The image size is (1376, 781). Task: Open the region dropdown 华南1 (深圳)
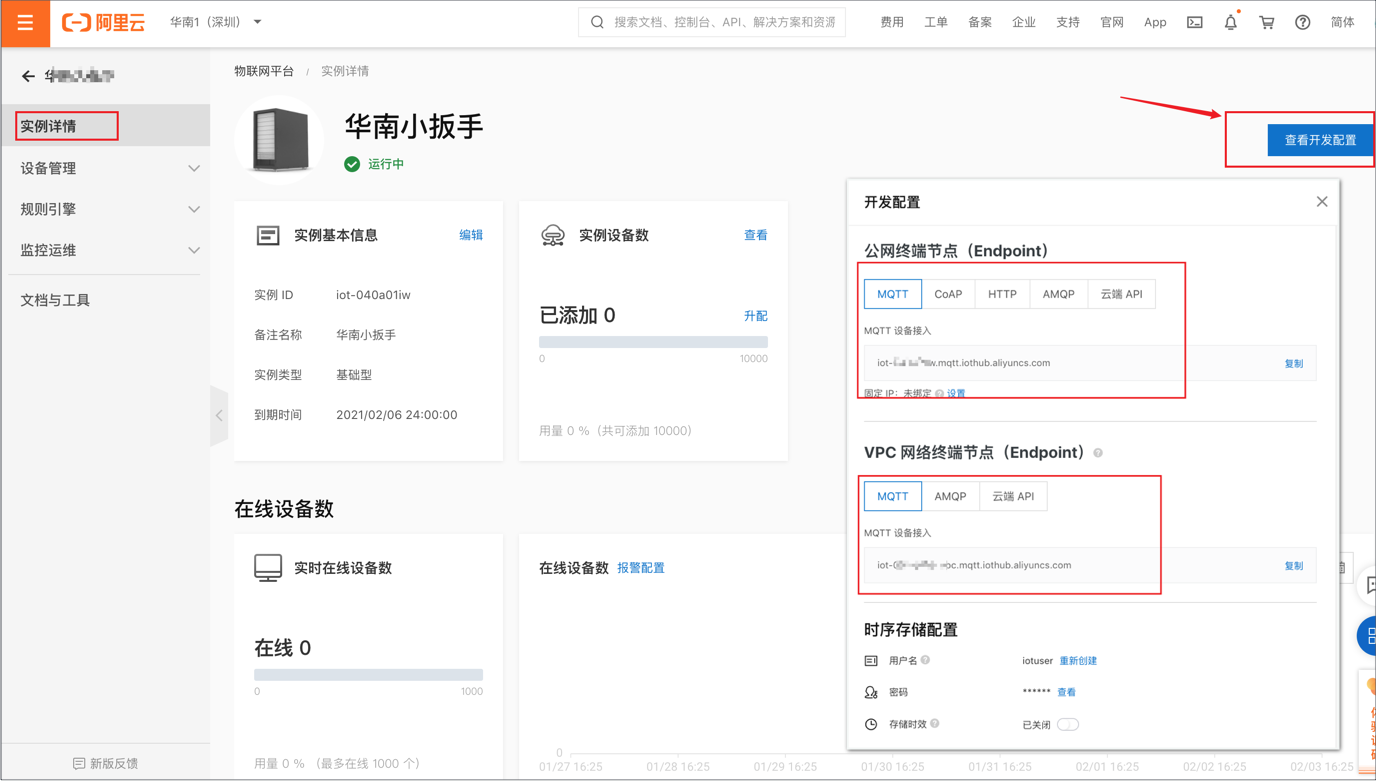point(215,22)
